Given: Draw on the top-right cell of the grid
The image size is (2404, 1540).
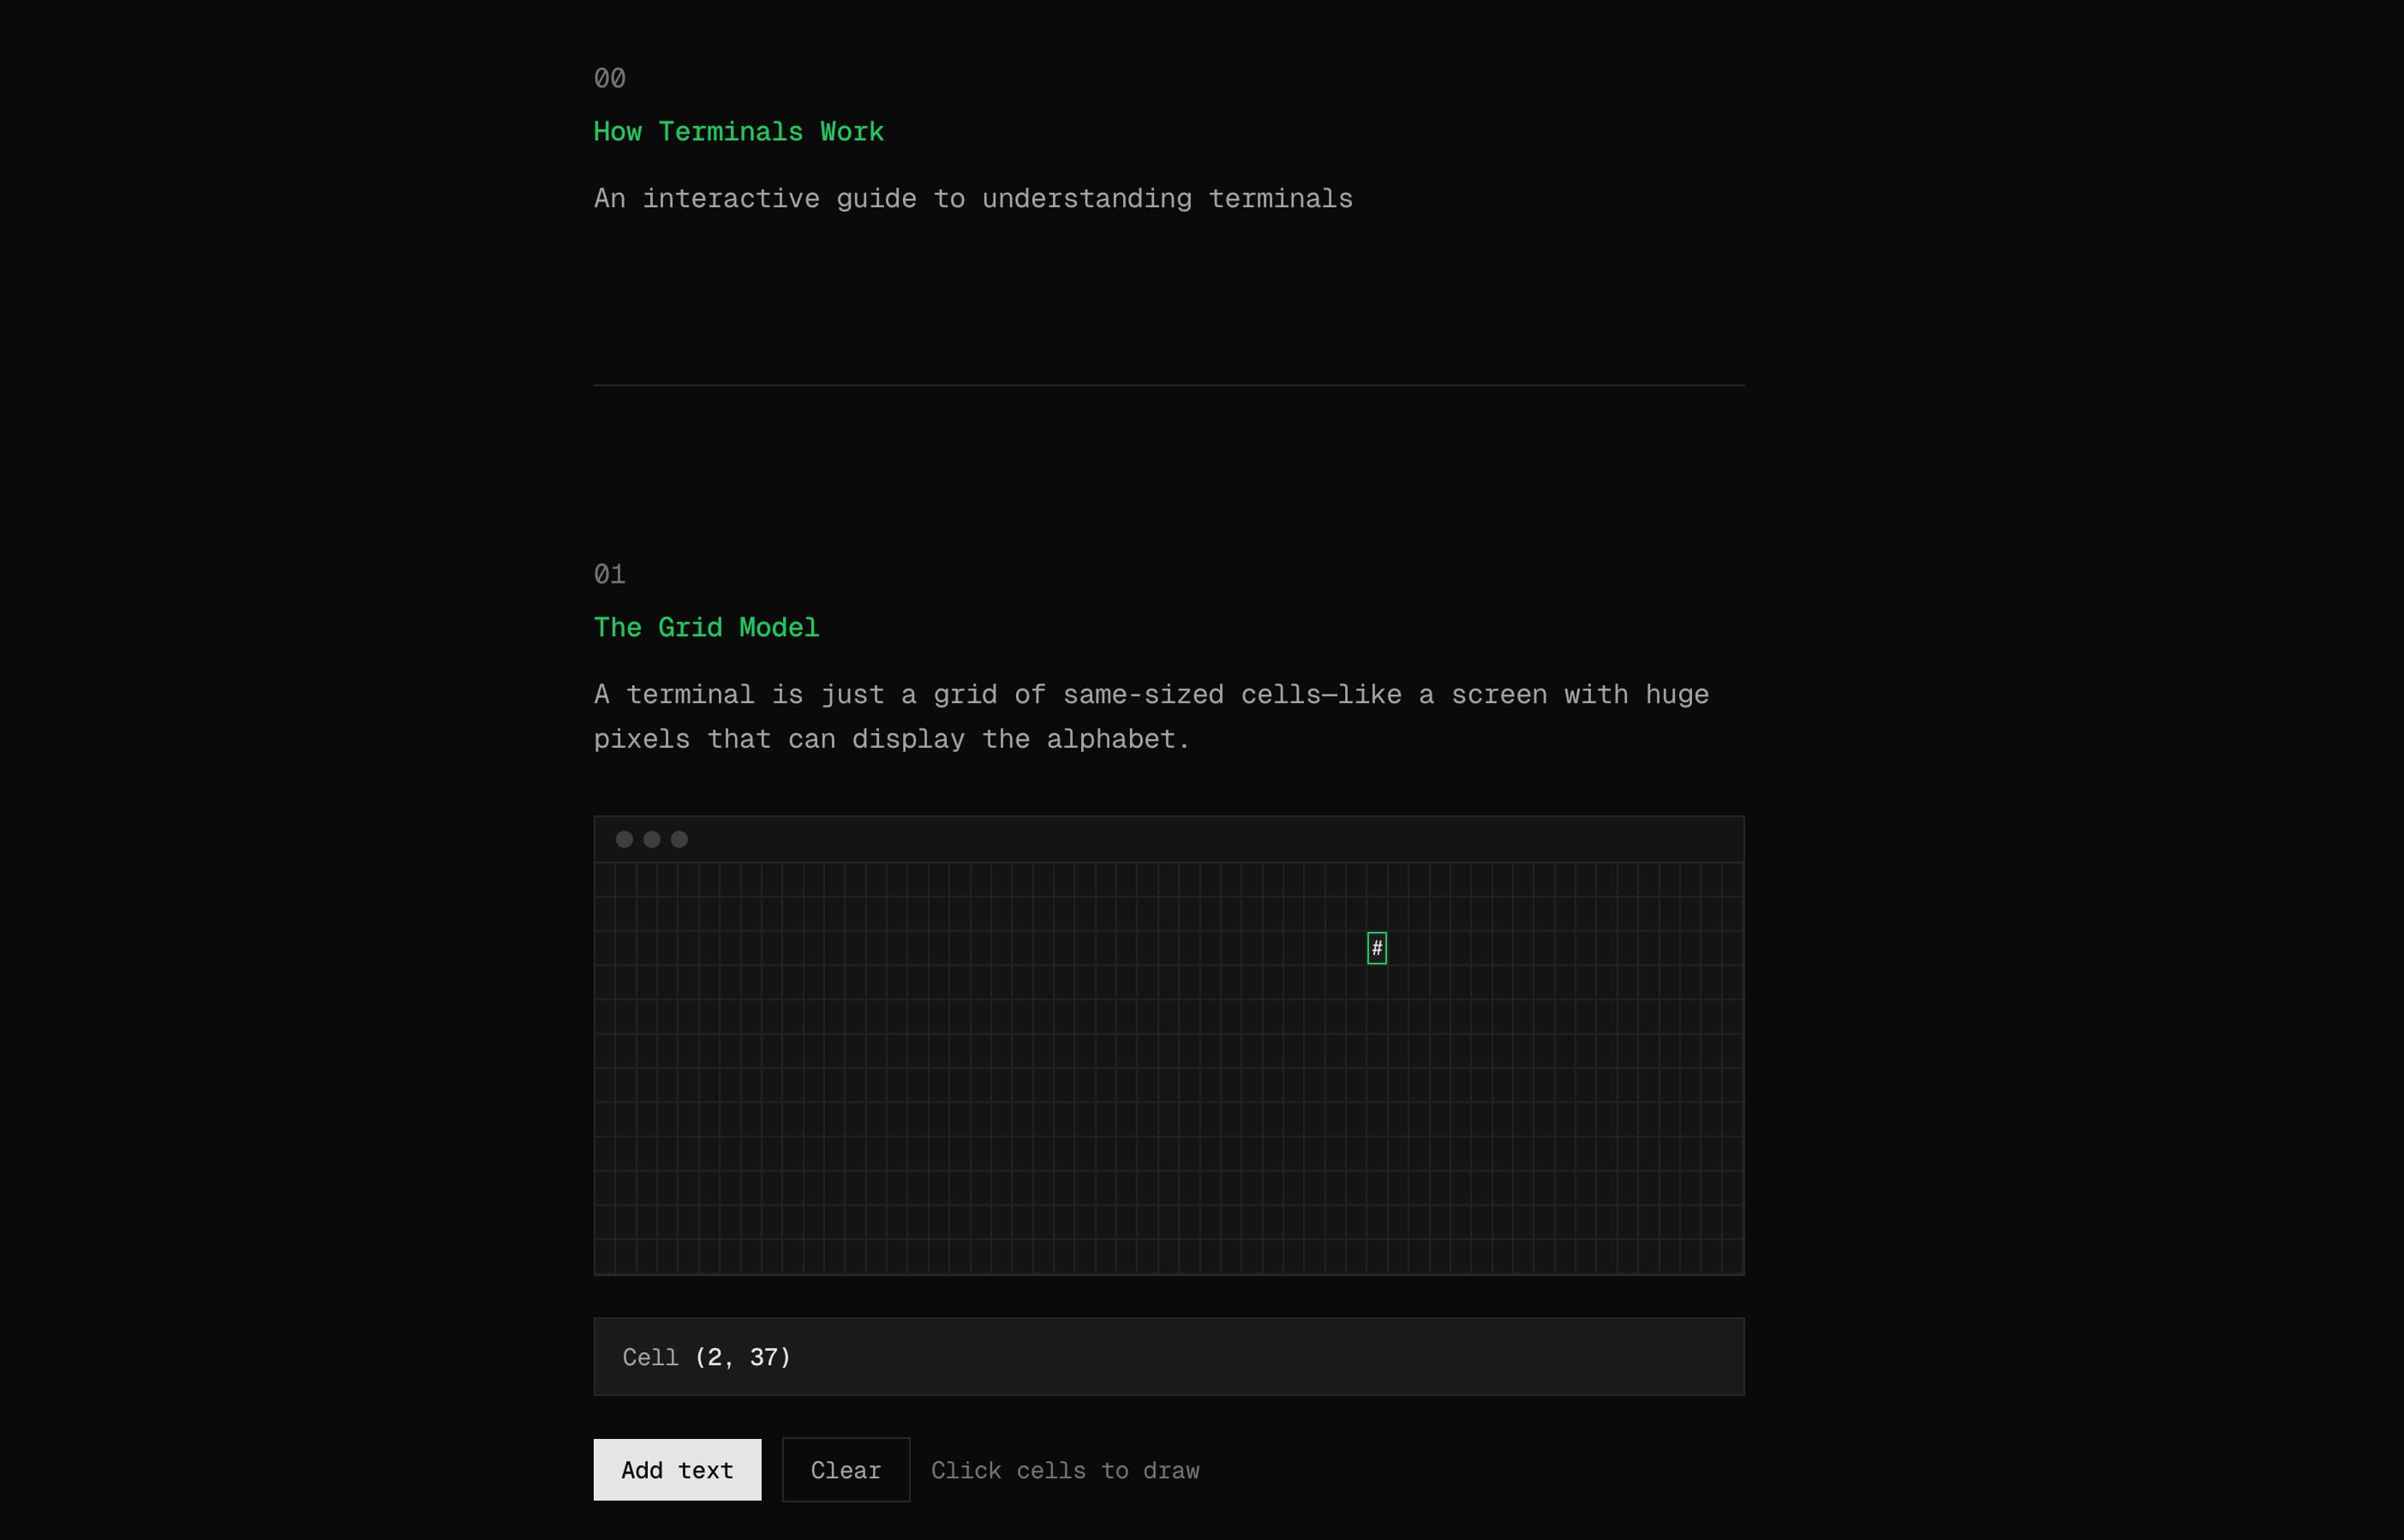Looking at the screenshot, I should [x=1732, y=880].
